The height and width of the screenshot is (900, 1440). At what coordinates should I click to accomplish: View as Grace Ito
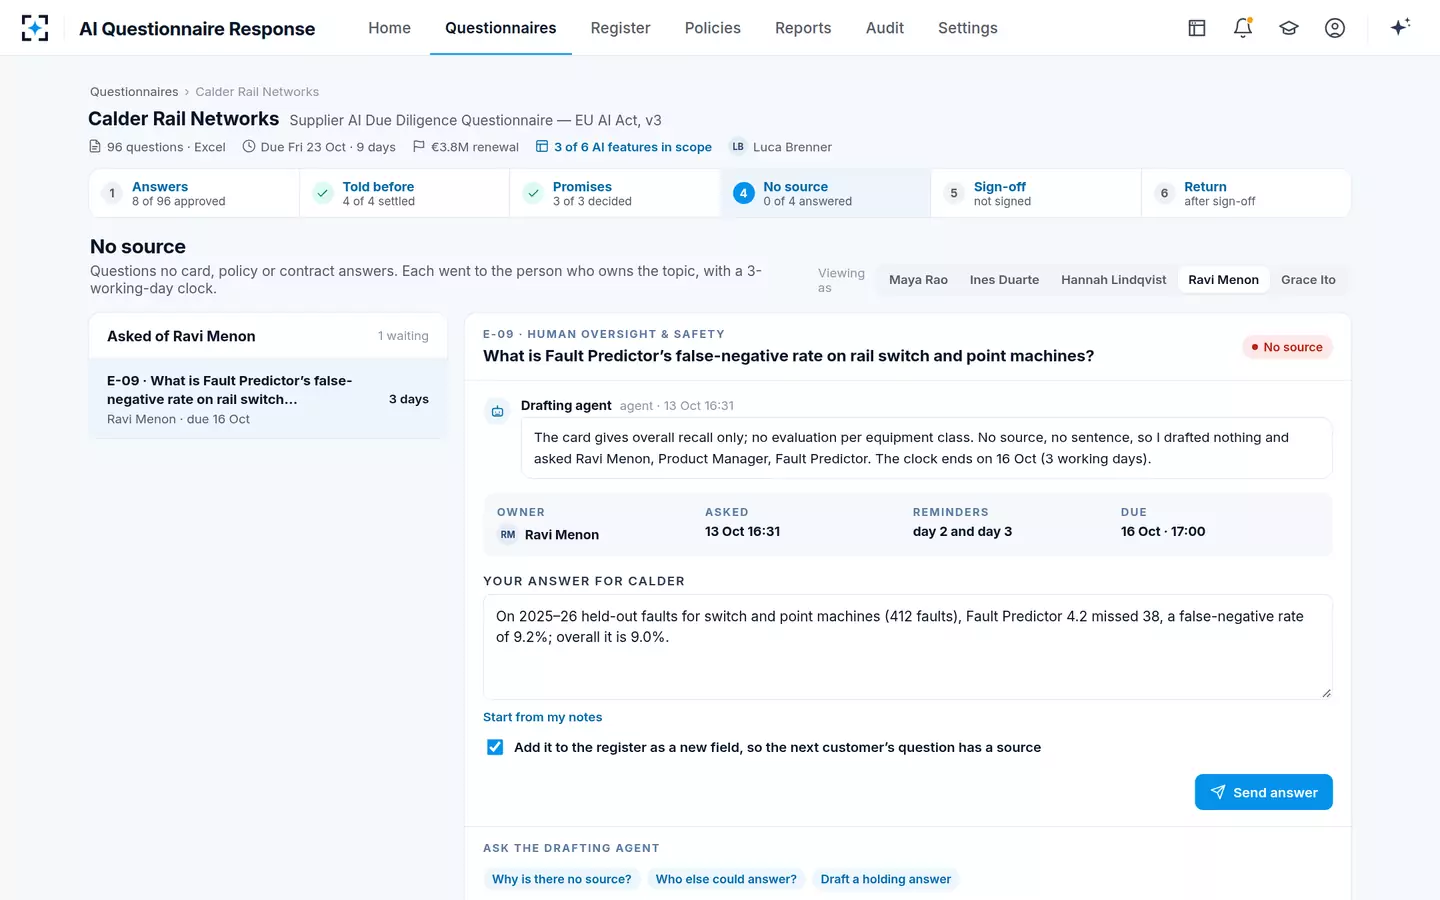click(x=1308, y=280)
